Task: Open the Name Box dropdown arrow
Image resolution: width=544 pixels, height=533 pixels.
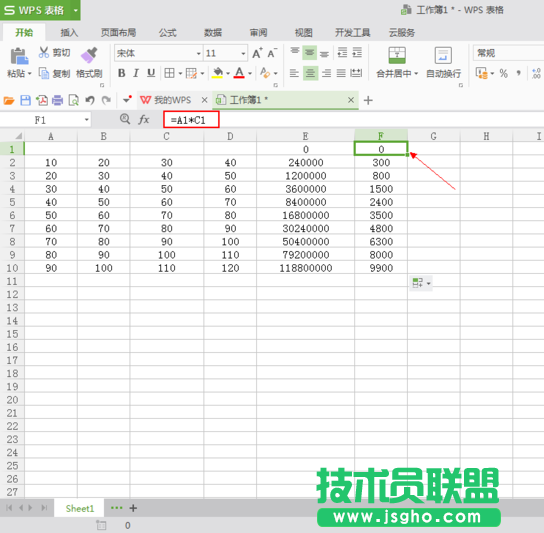Action: [x=86, y=120]
